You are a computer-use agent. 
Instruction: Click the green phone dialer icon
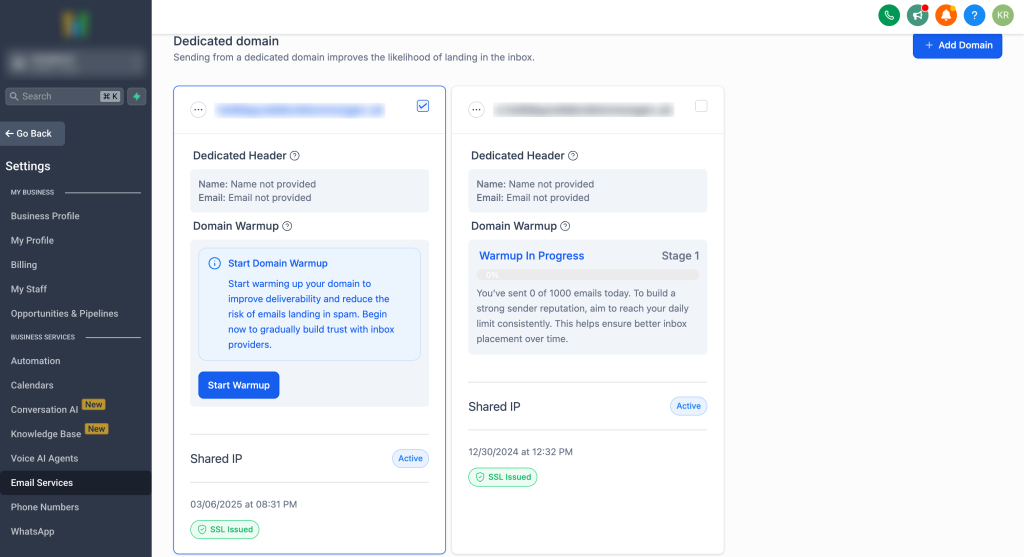[x=889, y=15]
